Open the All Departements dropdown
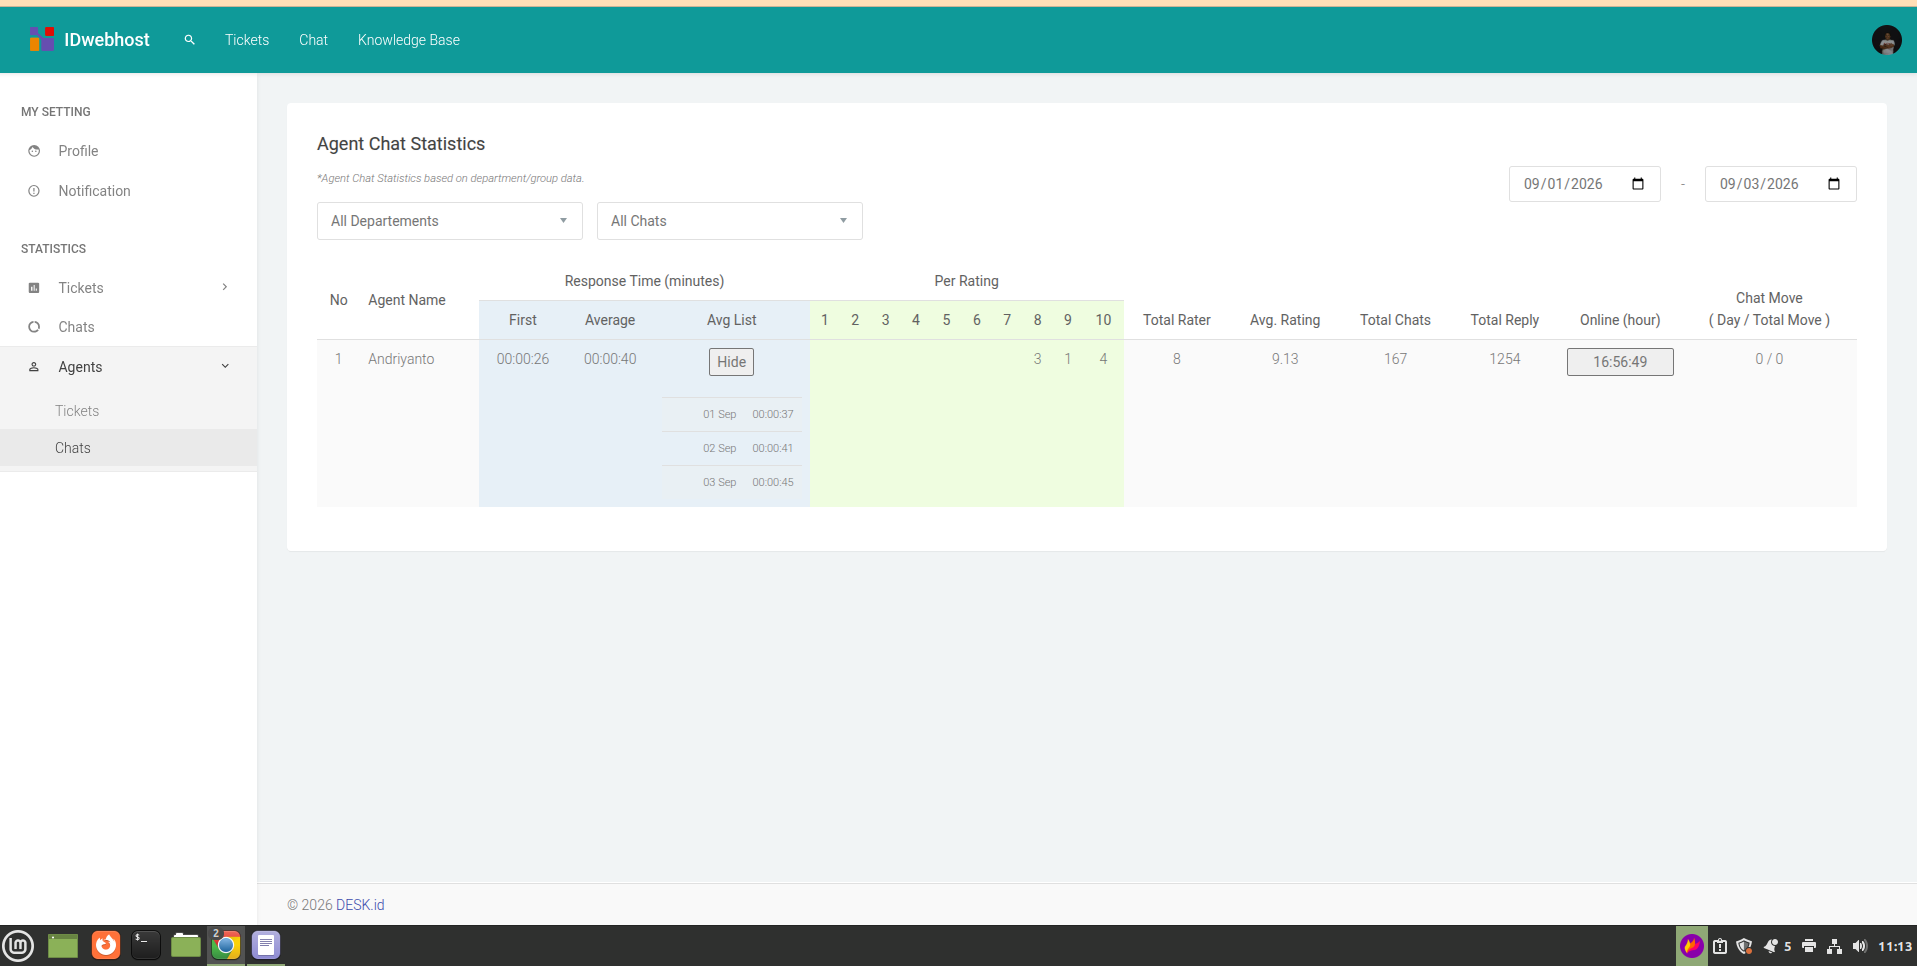This screenshot has height=966, width=1917. 450,221
